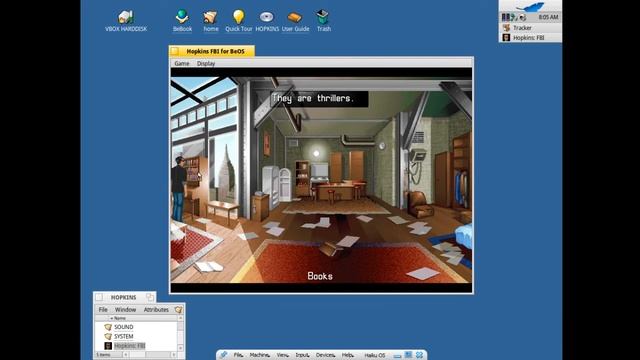Click the 8:05 AM clock in Deskbar
Viewport: 640px width, 360px height.
click(548, 17)
